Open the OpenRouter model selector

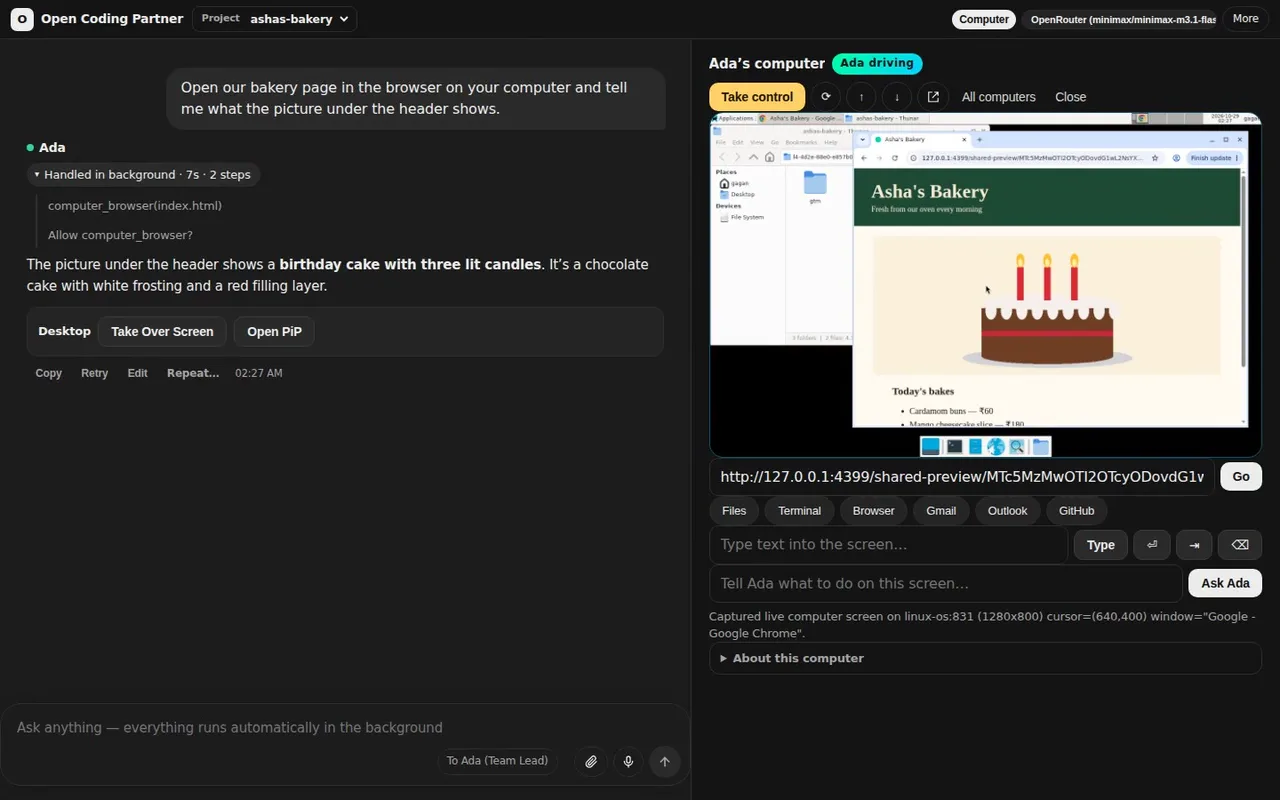click(1119, 19)
